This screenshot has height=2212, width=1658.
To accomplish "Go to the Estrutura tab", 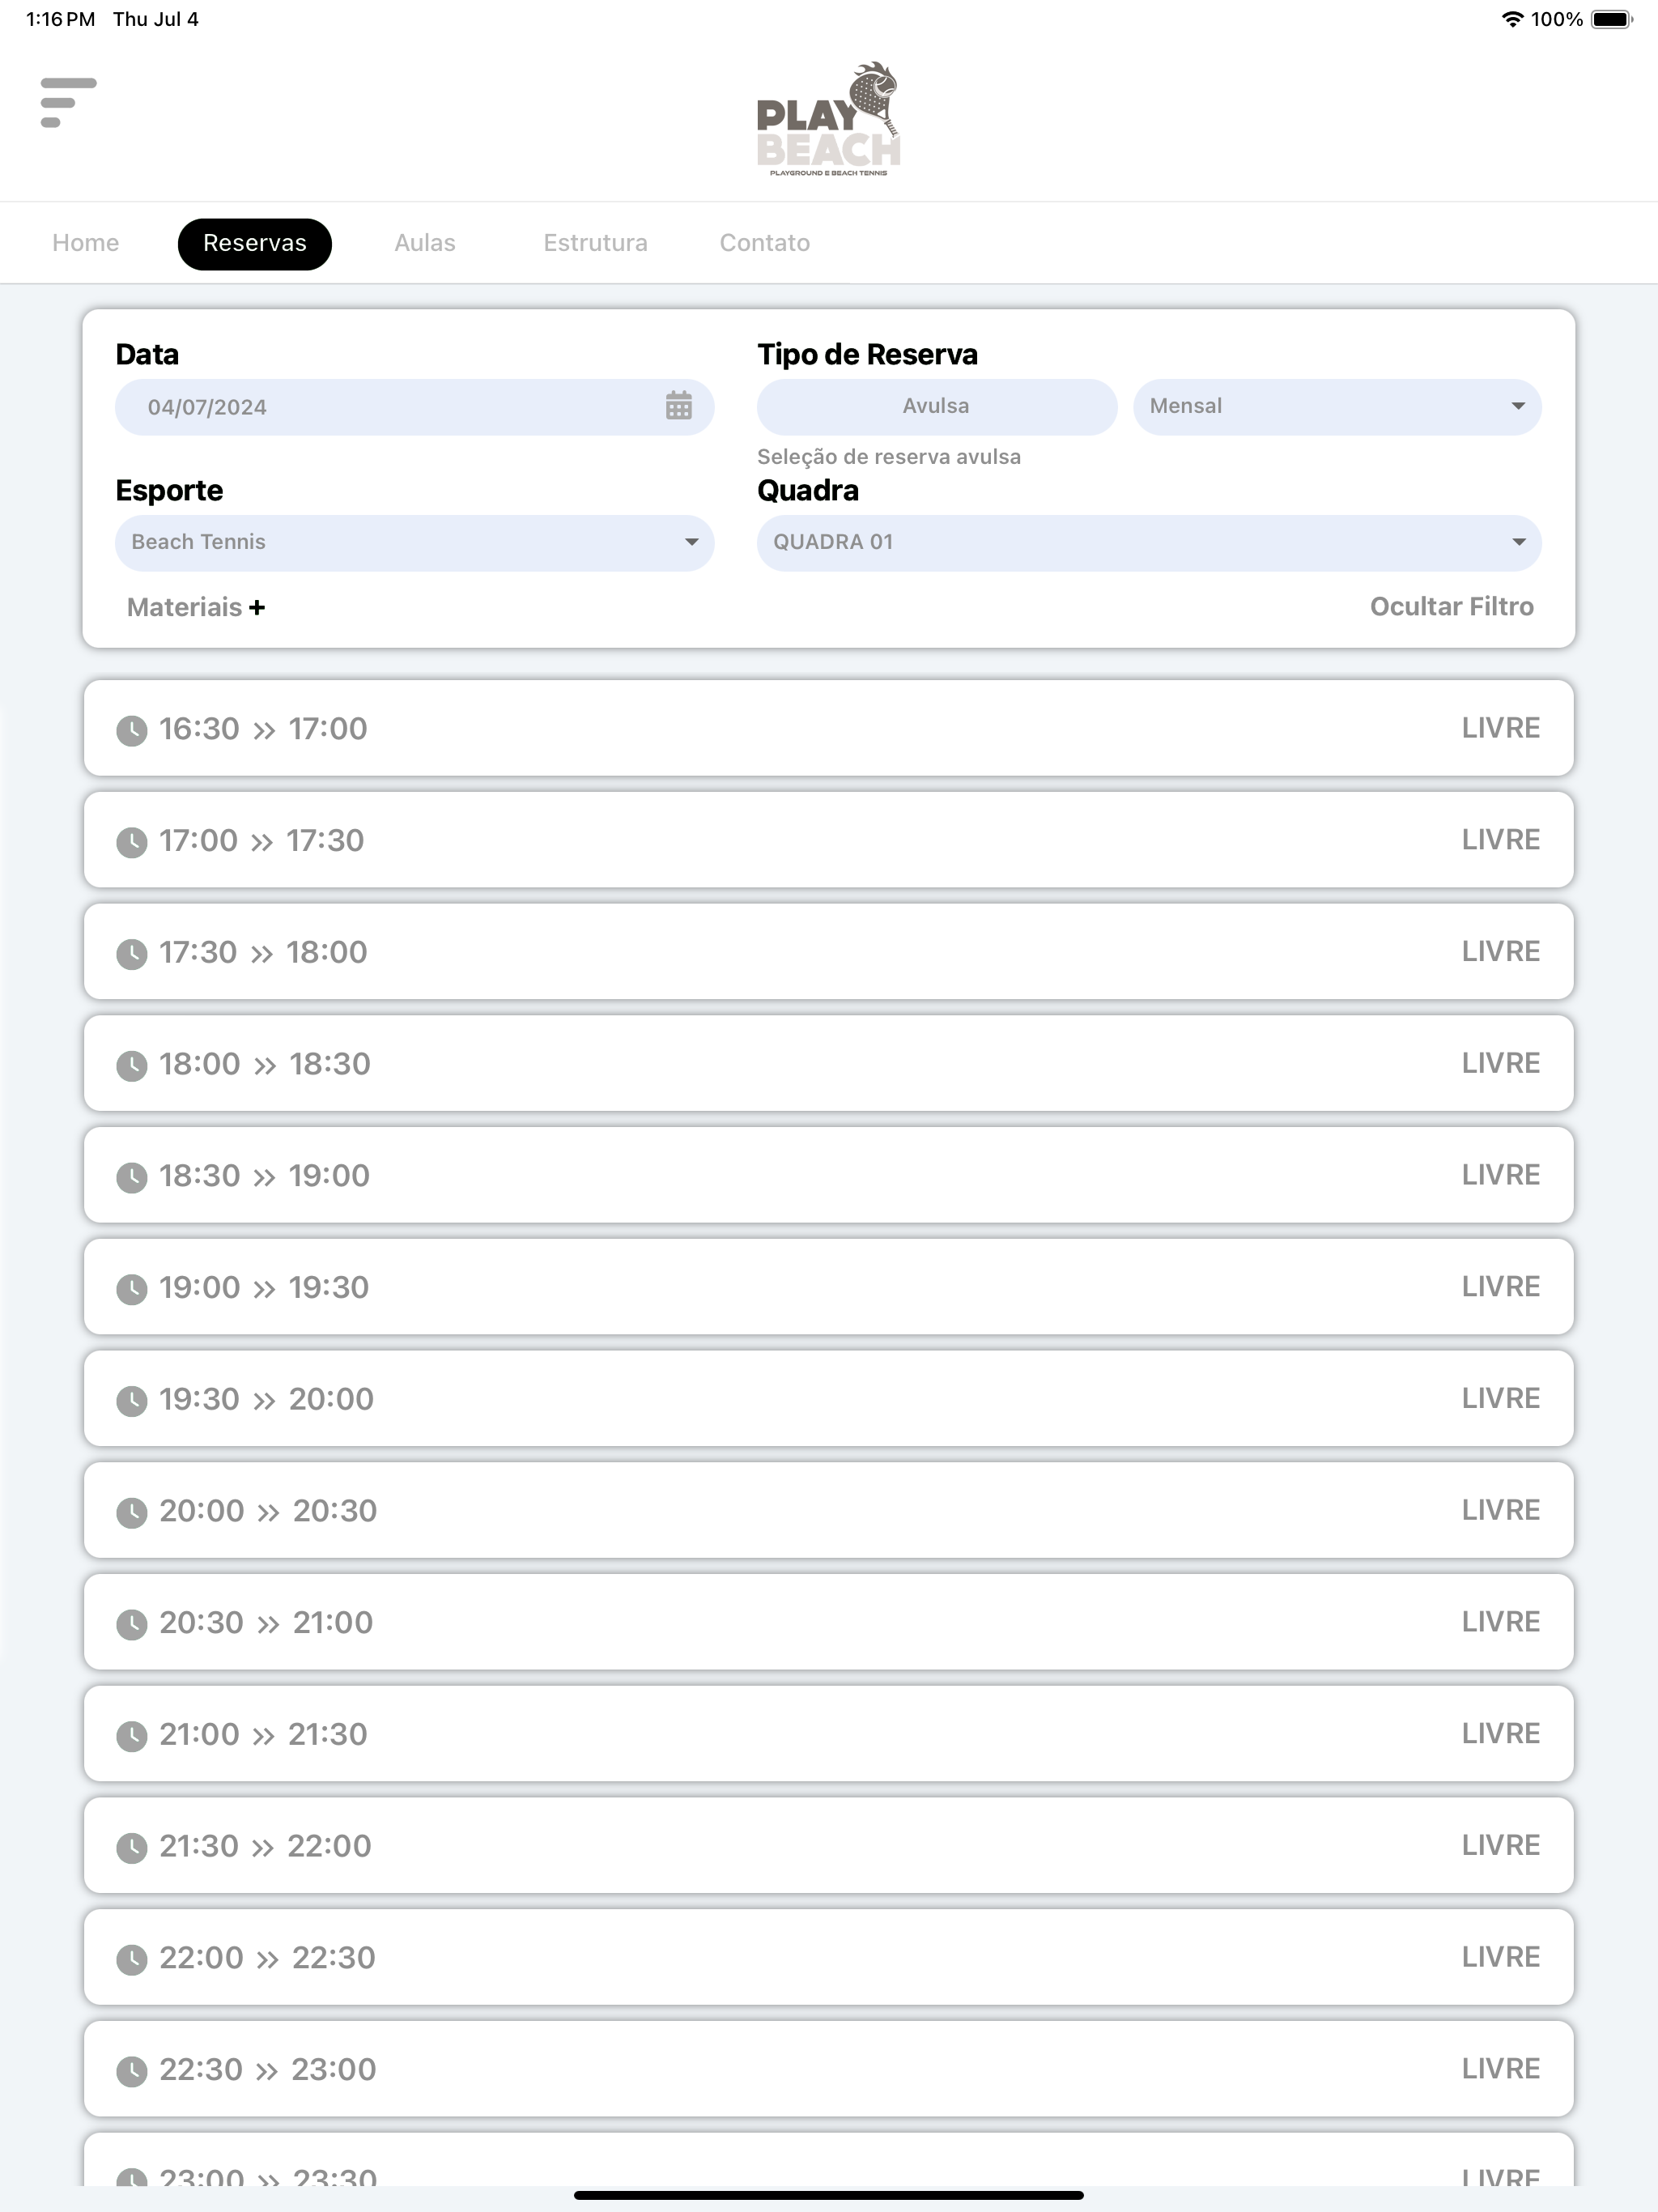I will coord(595,243).
